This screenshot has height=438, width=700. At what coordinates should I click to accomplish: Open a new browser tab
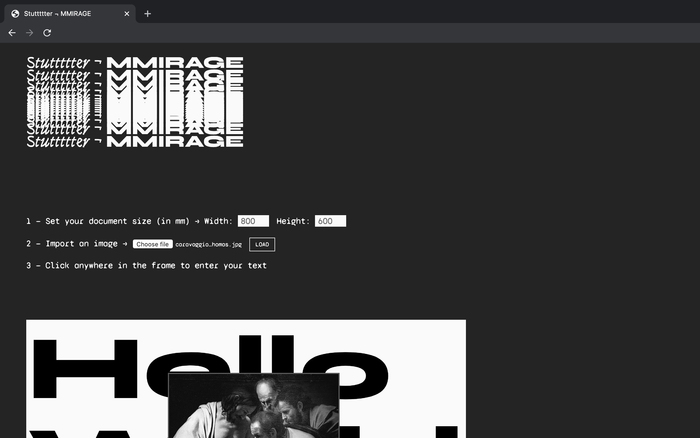(147, 14)
